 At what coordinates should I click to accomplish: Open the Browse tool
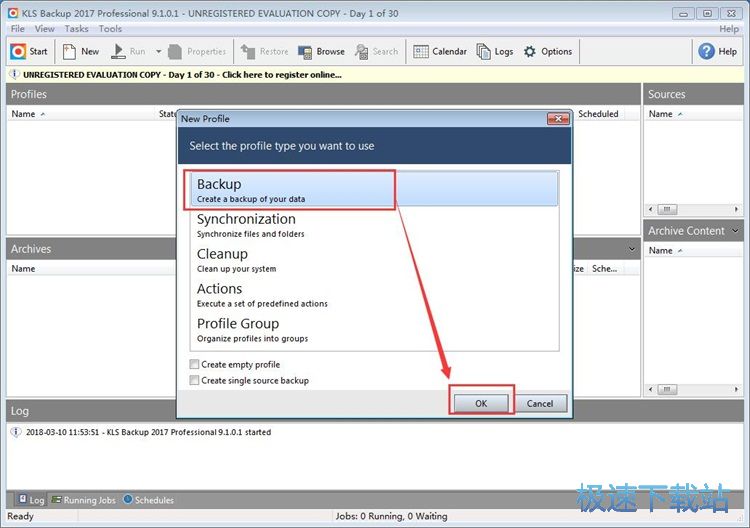[321, 51]
